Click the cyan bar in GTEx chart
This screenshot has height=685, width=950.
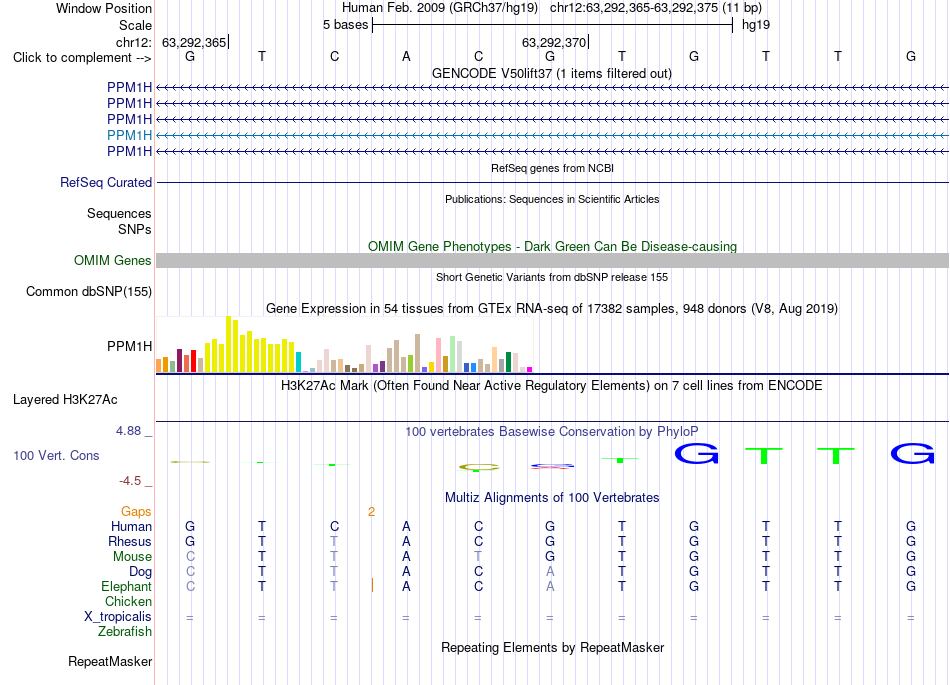298,362
